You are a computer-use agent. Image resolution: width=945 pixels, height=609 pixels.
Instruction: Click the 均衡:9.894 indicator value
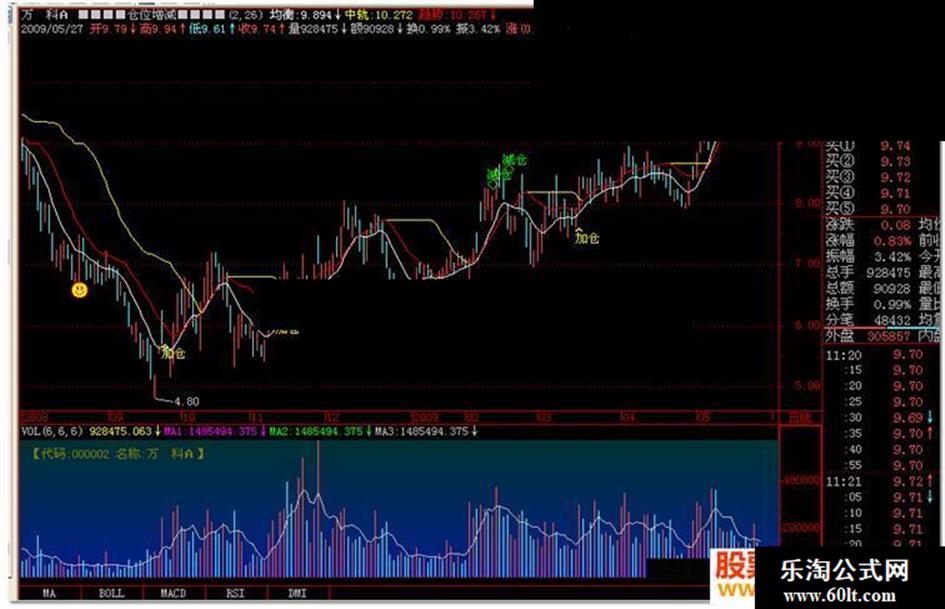point(304,14)
